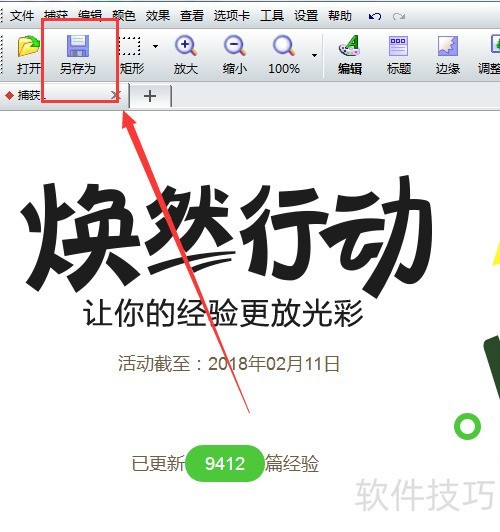Expand the zoom options dropdown arrow
The image size is (500, 532).
314,55
